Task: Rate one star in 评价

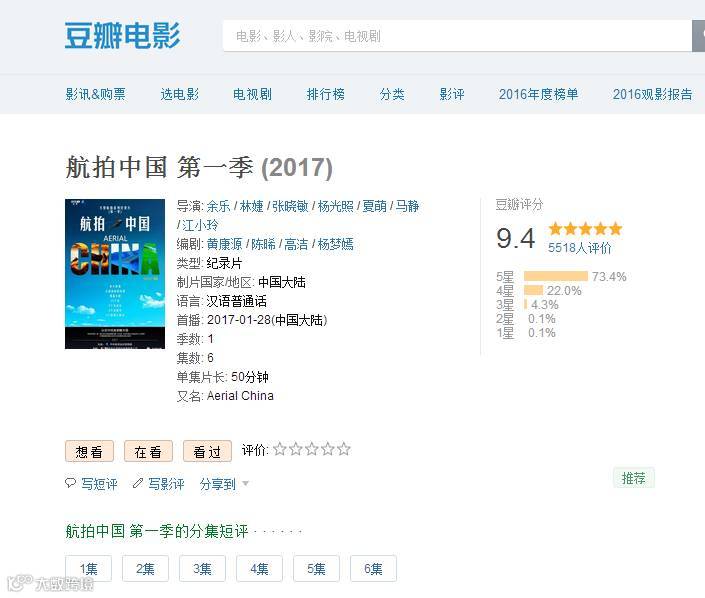Action: click(280, 449)
